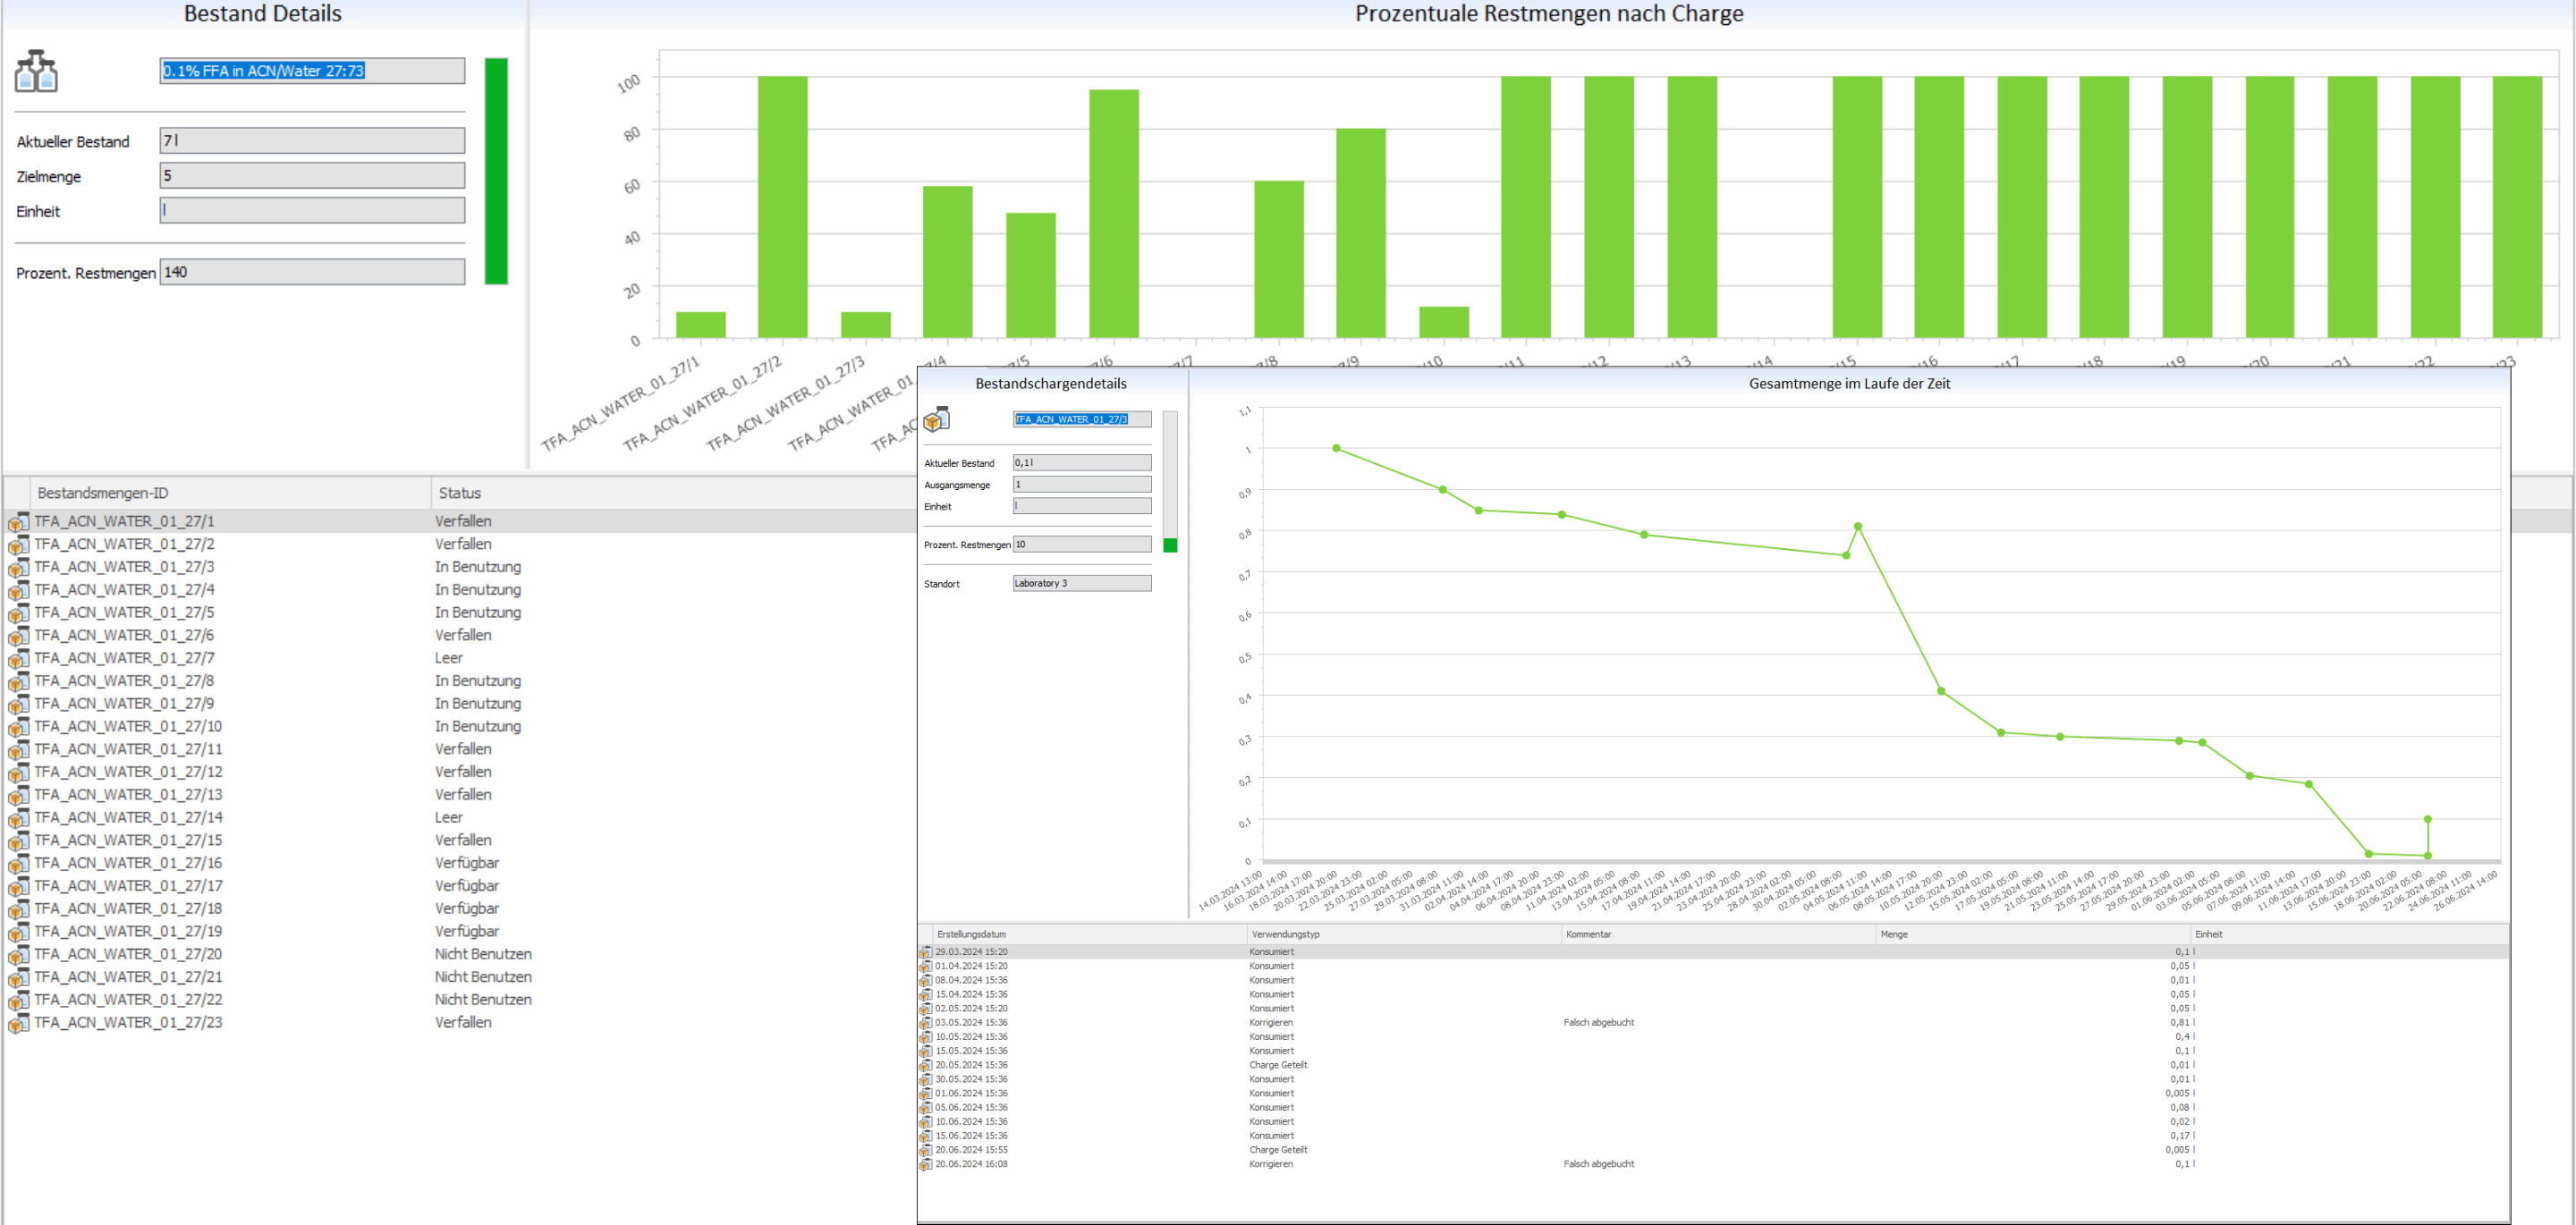Image resolution: width=2576 pixels, height=1225 pixels.
Task: Click the icon of the 20.06.2024 16:08 entry
Action: [926, 1164]
